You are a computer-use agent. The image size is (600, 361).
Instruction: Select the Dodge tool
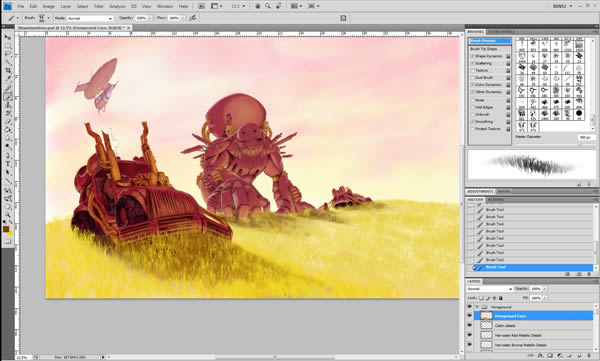(8, 147)
